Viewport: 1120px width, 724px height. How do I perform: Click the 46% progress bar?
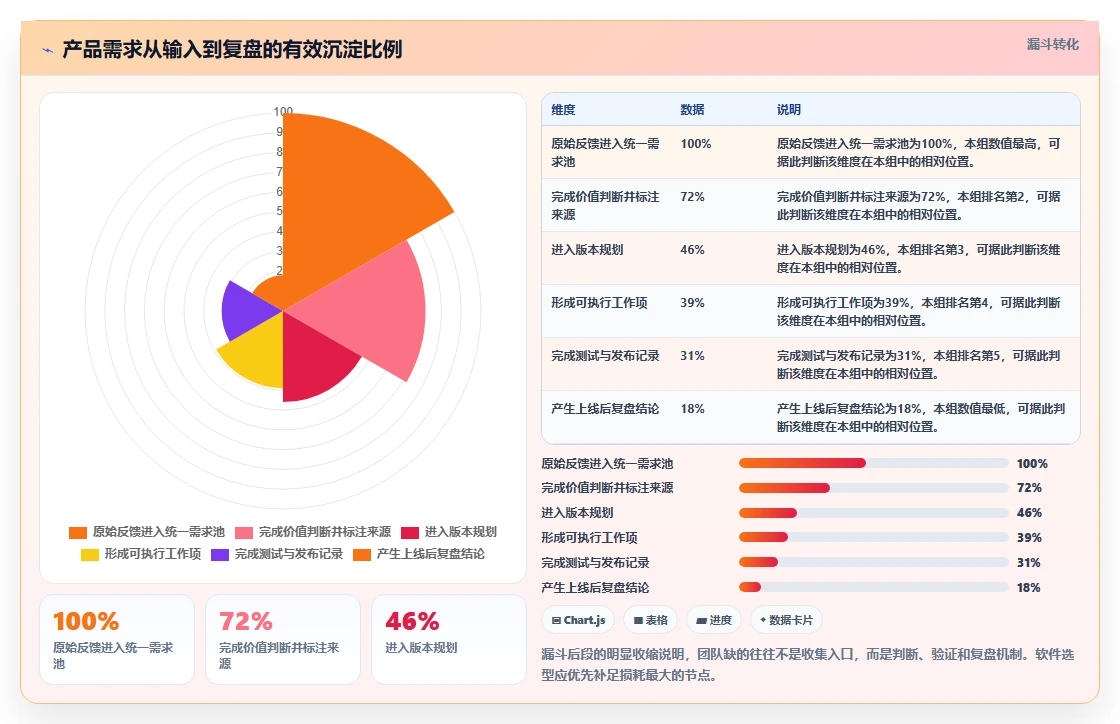point(874,513)
